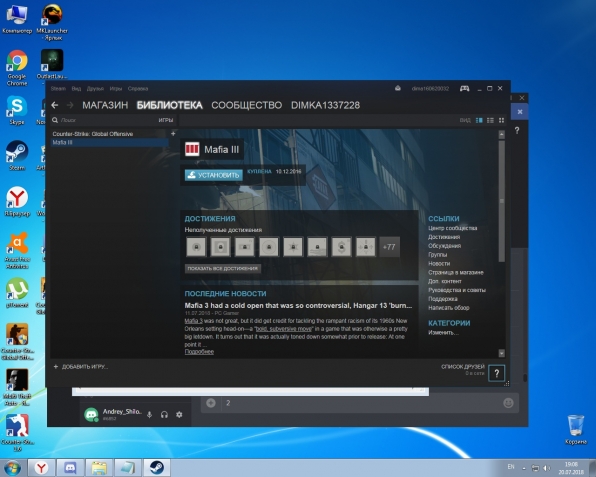The image size is (596, 477).
Task: Select Counter-Strike: Global Offensive in library
Action: point(93,134)
